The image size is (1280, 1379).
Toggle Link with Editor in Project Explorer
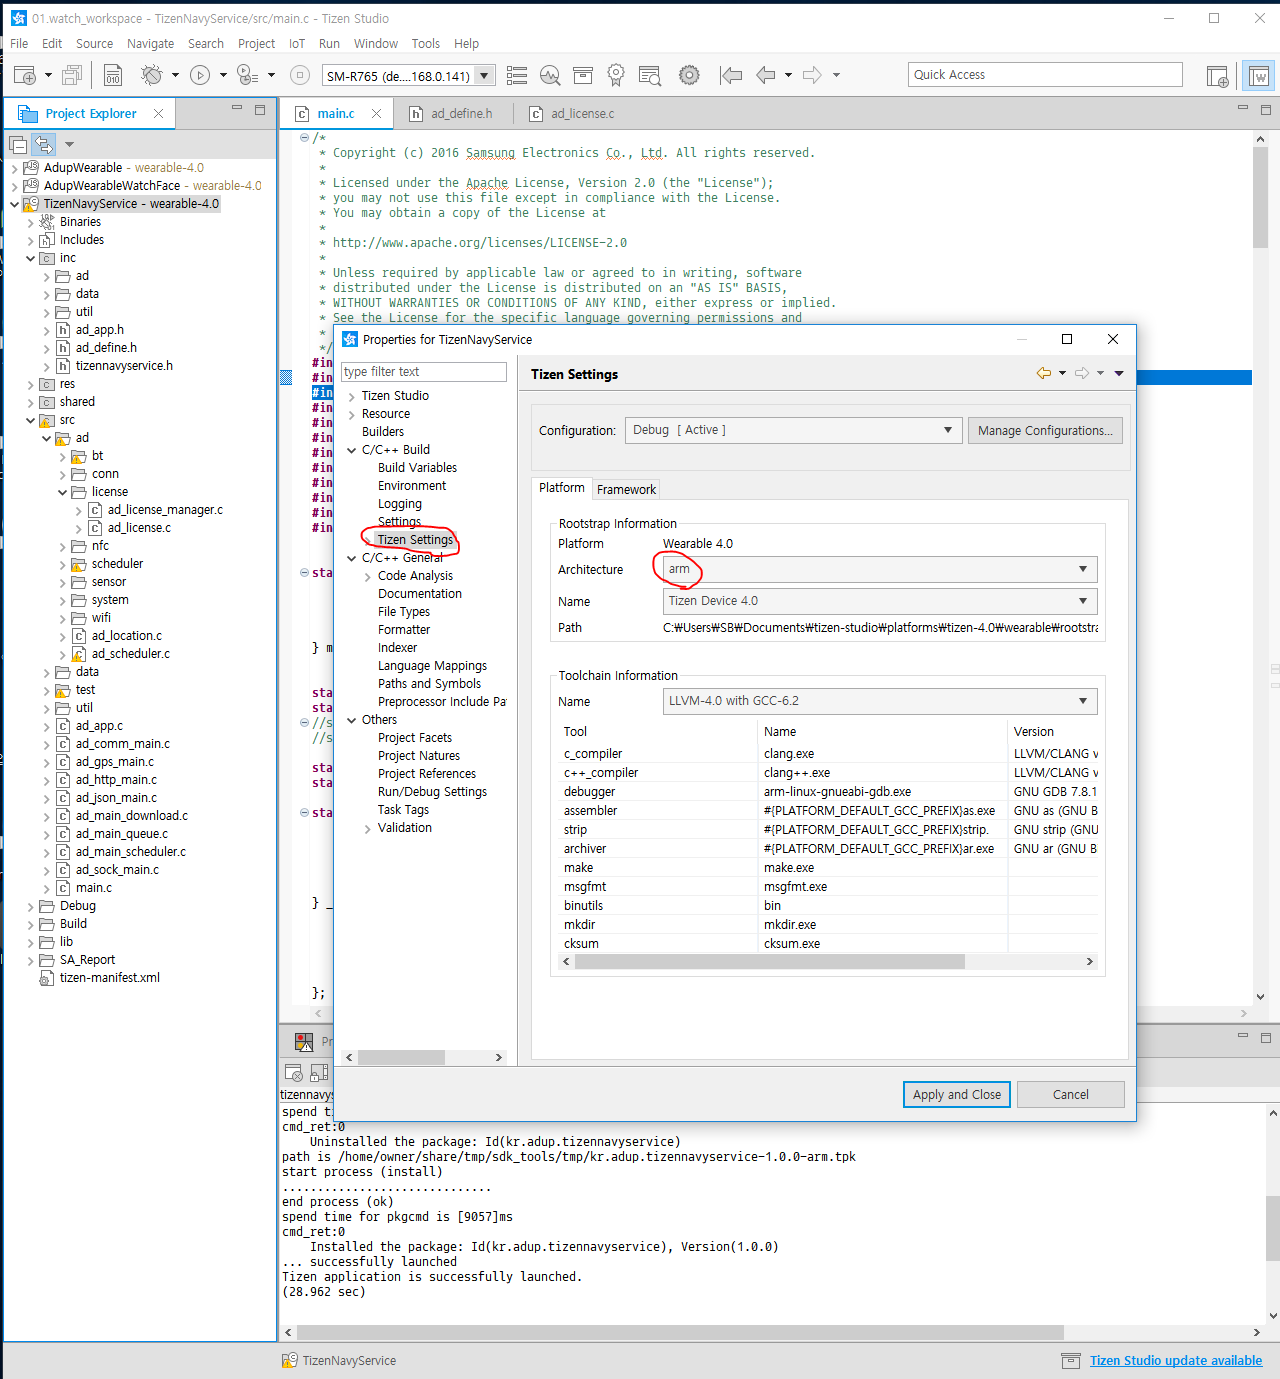(x=43, y=145)
